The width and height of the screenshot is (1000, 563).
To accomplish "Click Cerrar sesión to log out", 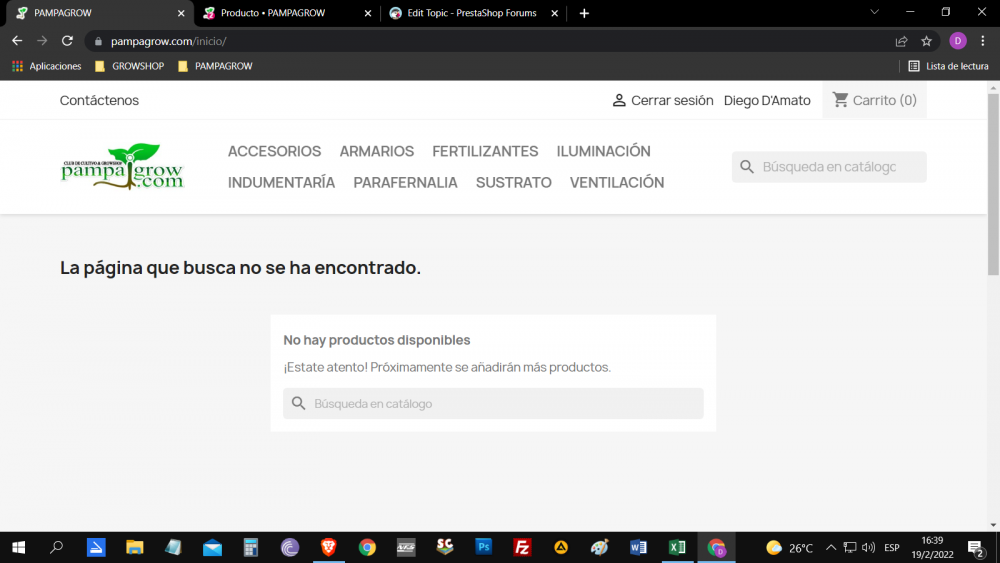I will [663, 100].
